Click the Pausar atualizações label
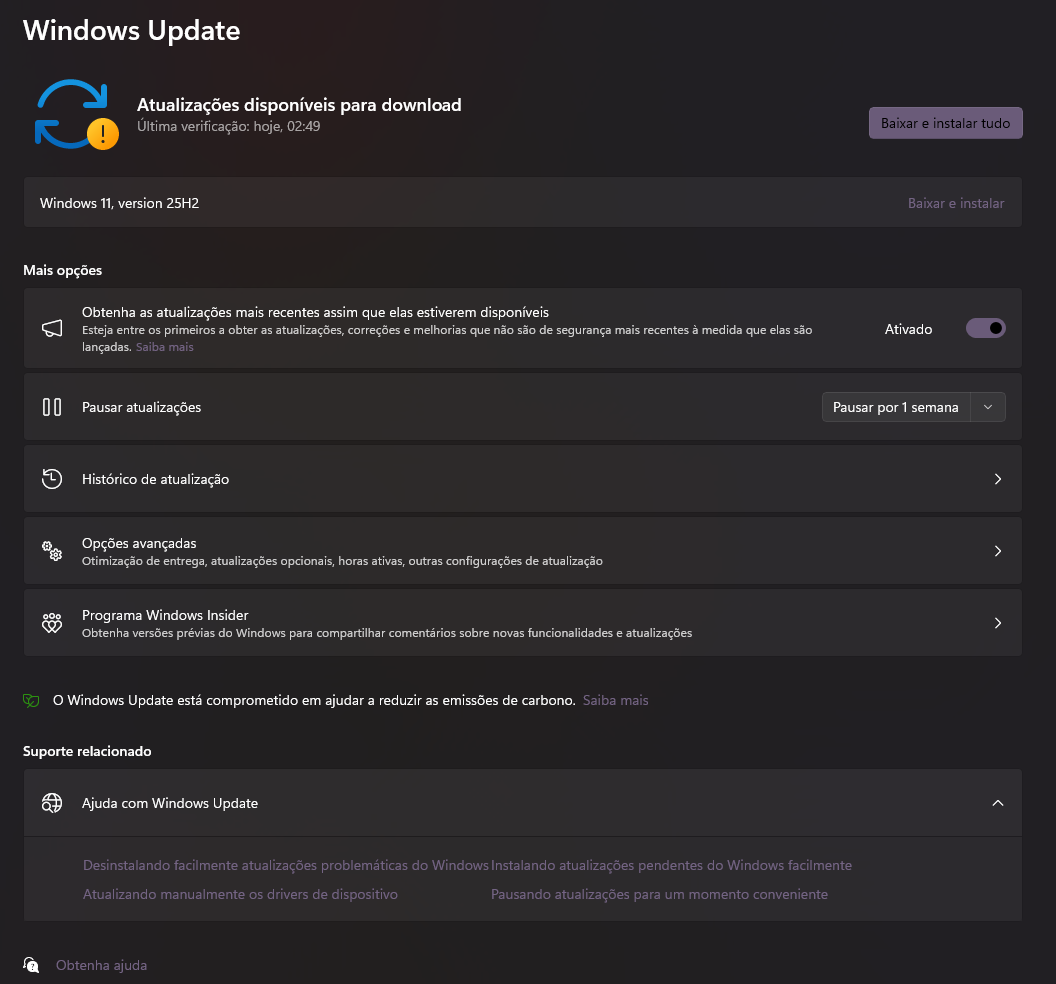The height and width of the screenshot is (984, 1056). pos(141,407)
